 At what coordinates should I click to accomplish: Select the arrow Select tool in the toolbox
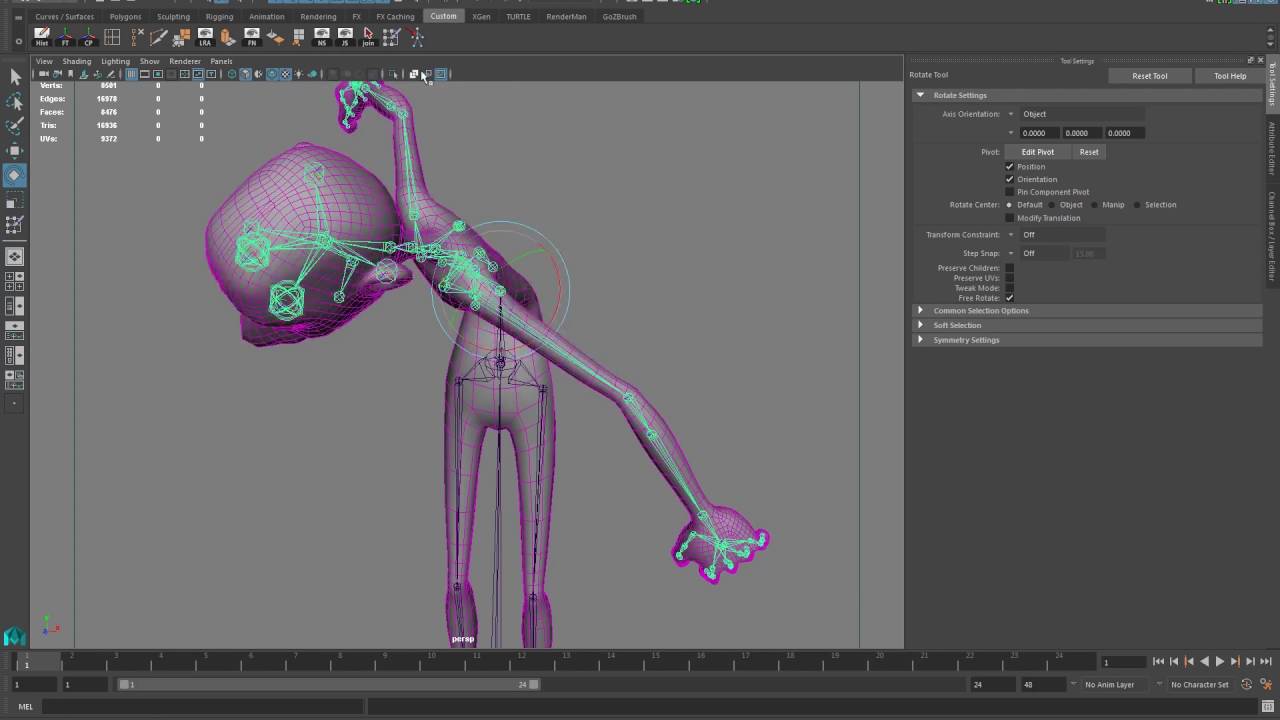coord(15,77)
